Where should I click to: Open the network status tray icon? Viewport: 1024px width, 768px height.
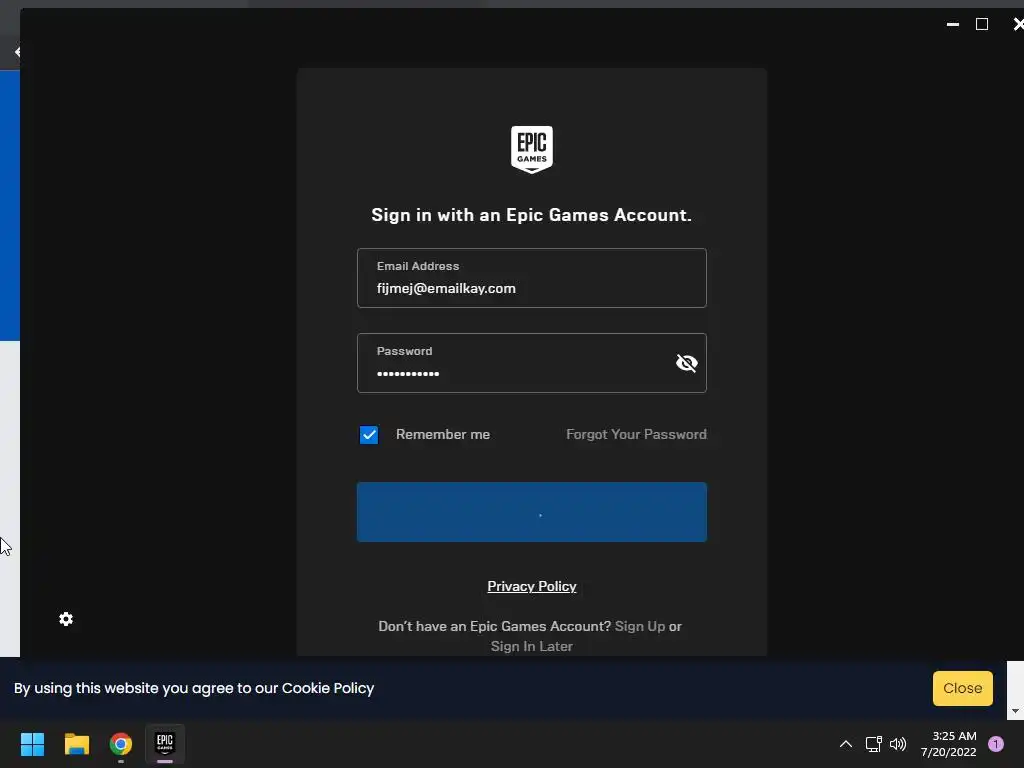coord(874,744)
